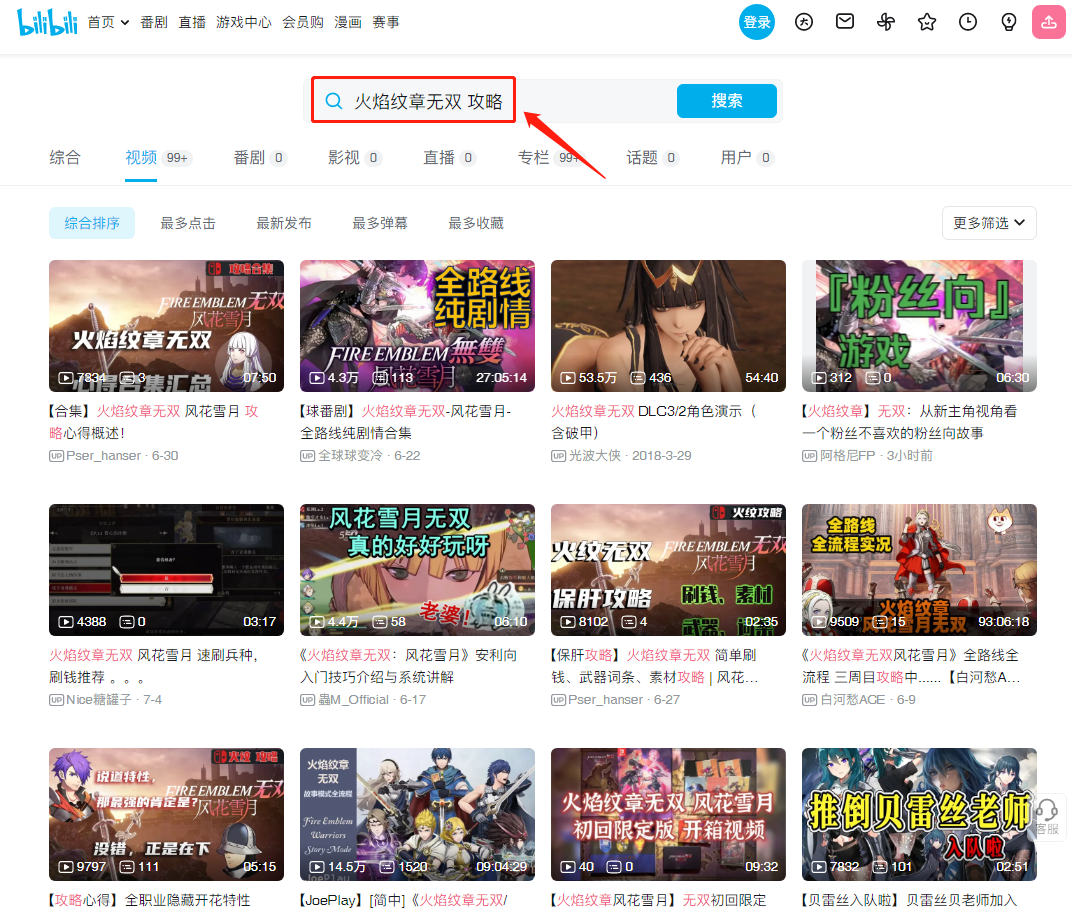Sort results by 最多收藏
The image size is (1072, 914).
476,223
